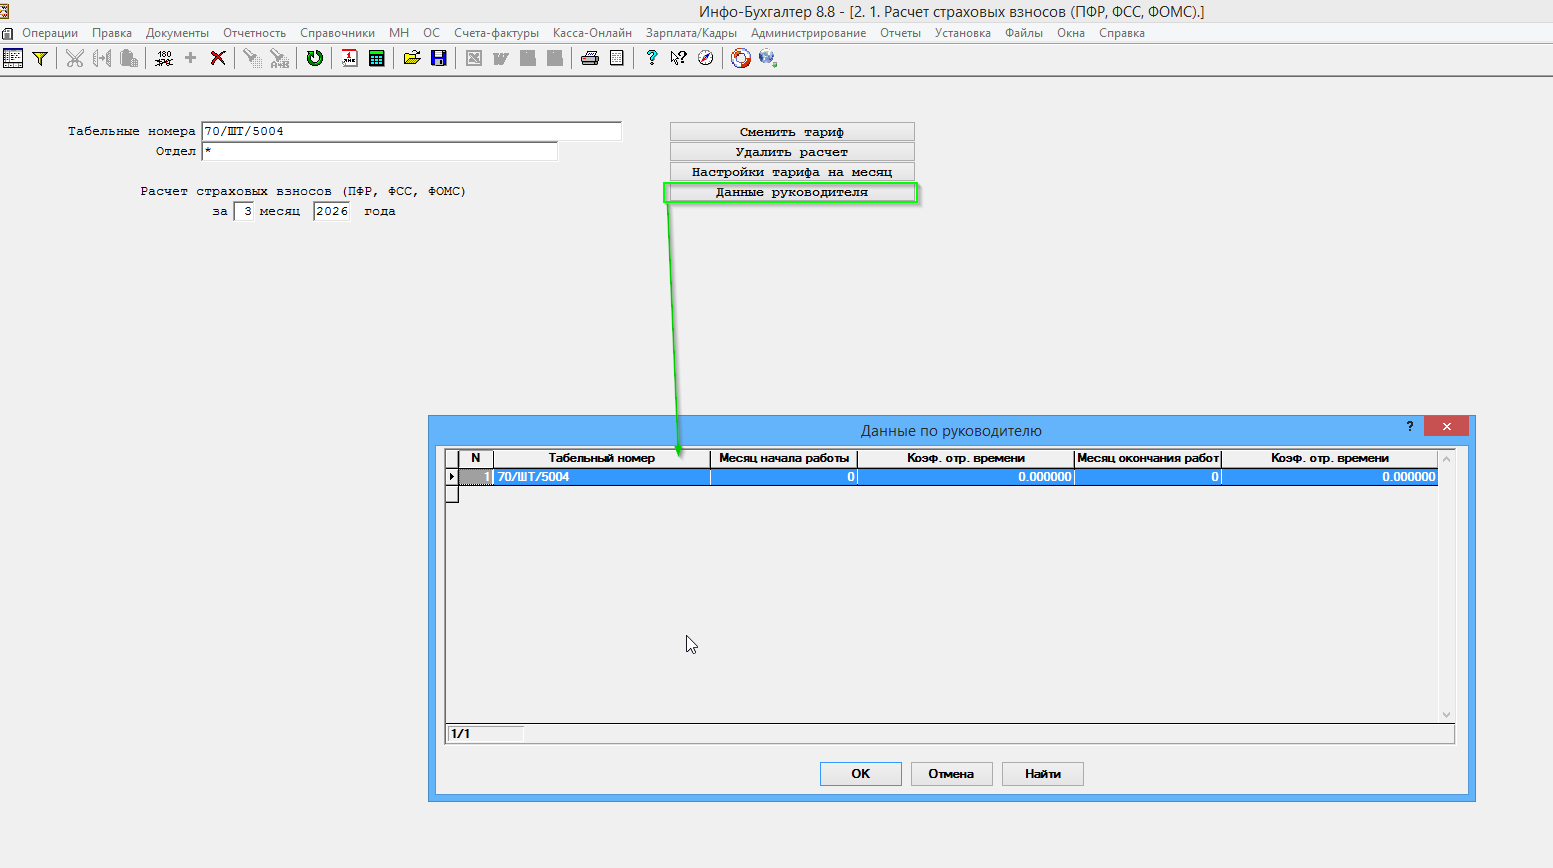
Task: Click the blue question mark help icon
Action: click(x=652, y=58)
